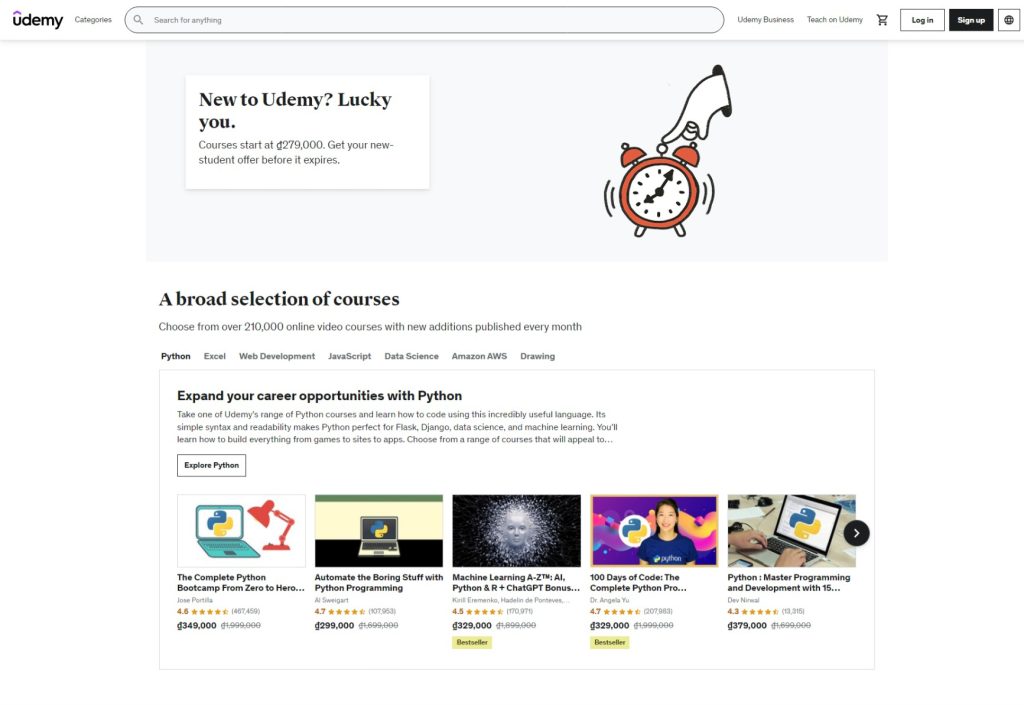The height and width of the screenshot is (705, 1024).
Task: Open the Udemy Business link
Action: pos(765,20)
